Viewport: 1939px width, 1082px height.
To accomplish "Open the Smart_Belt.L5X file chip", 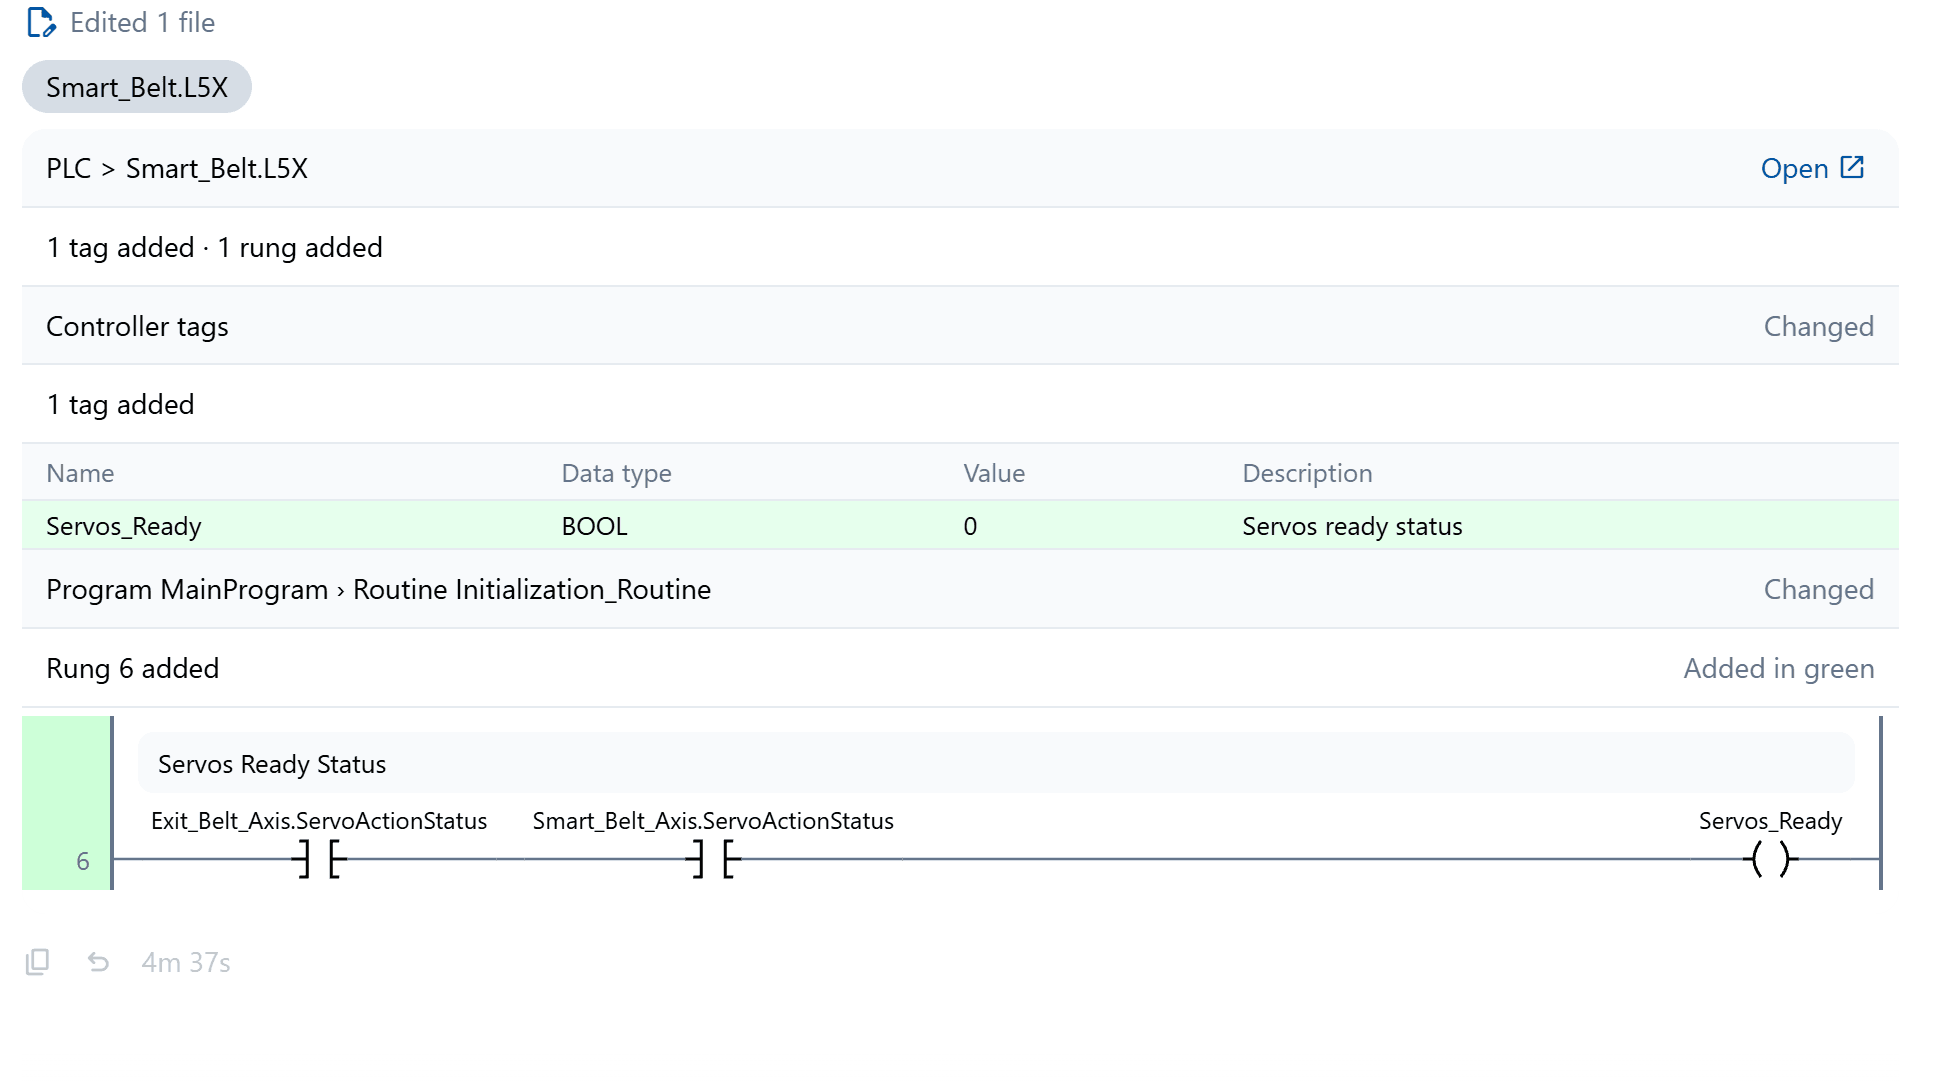I will coord(137,87).
